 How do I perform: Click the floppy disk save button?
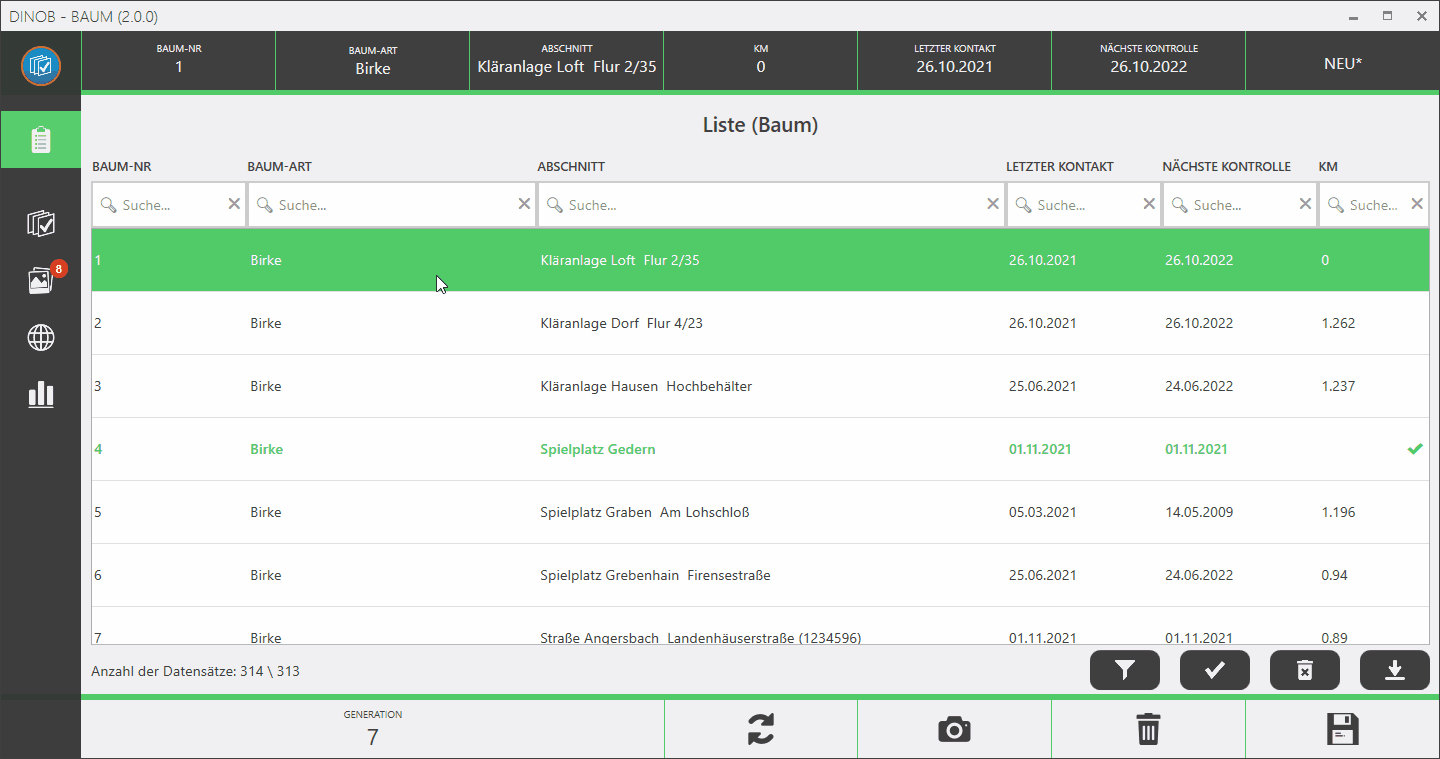click(x=1341, y=729)
